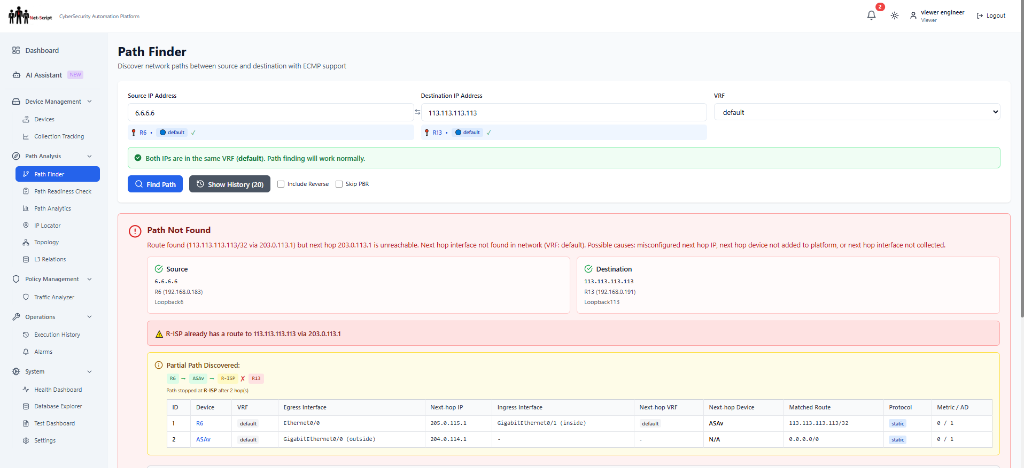
Task: Log out of the platform
Action: 991,16
